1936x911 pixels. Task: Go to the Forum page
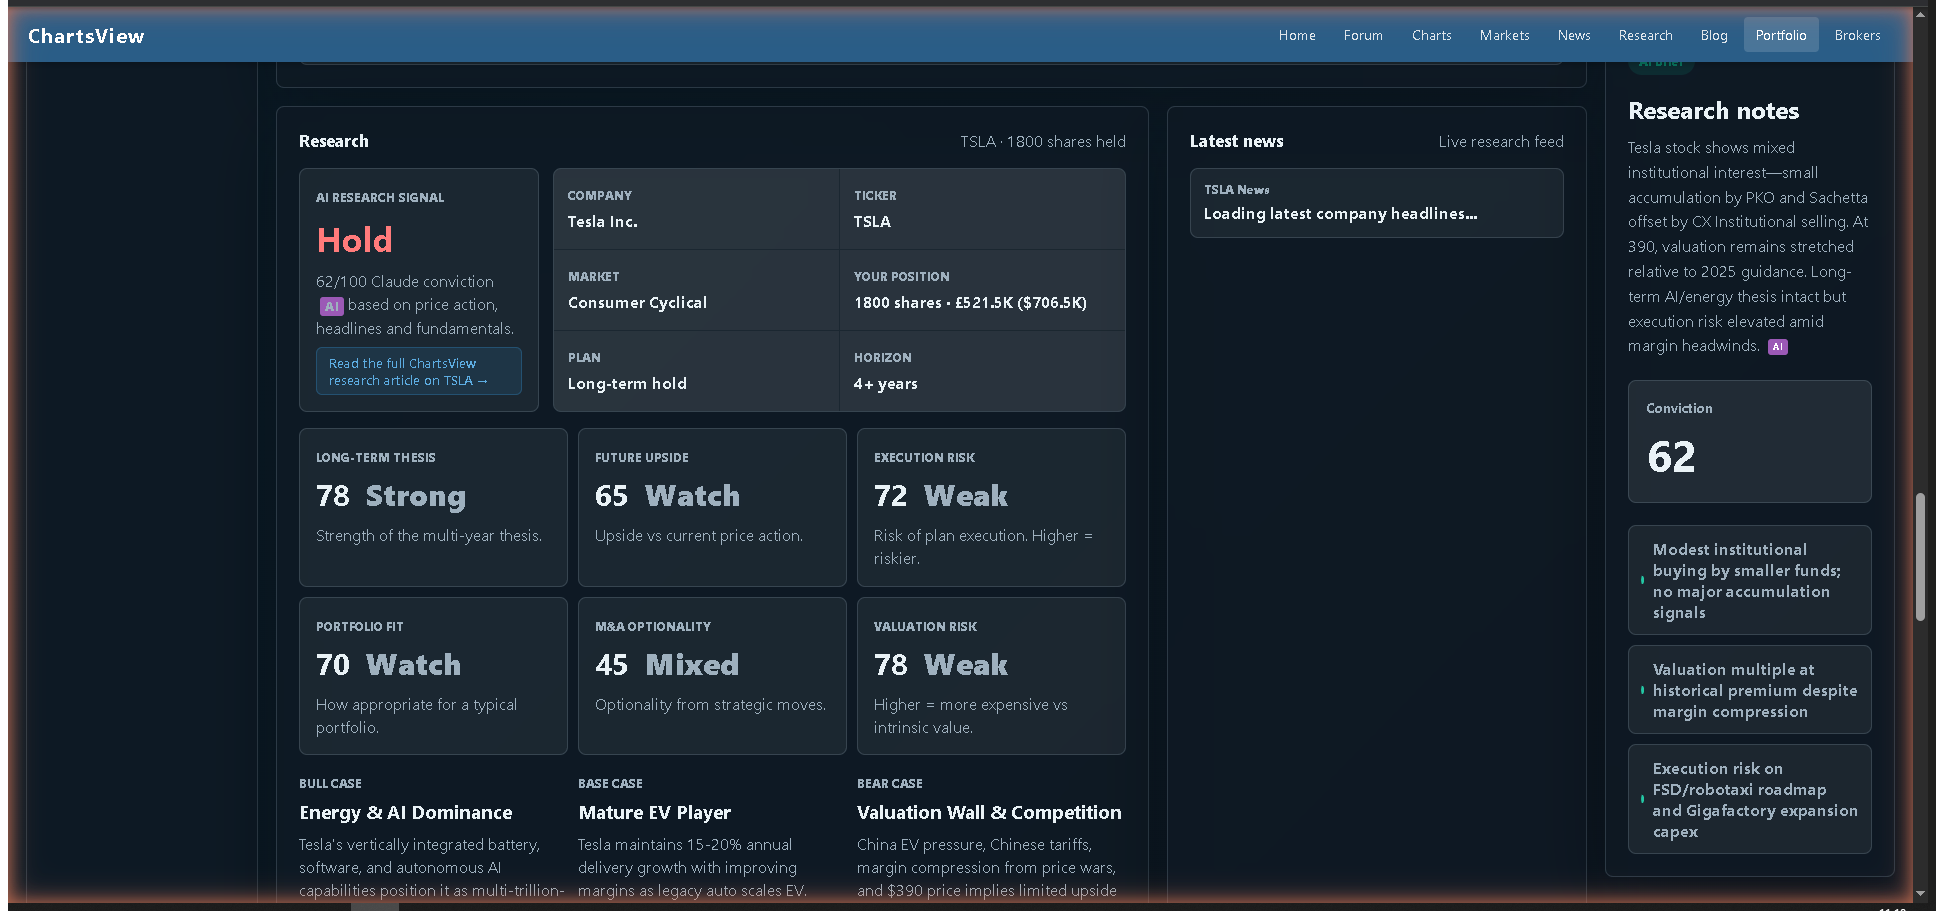click(1363, 35)
